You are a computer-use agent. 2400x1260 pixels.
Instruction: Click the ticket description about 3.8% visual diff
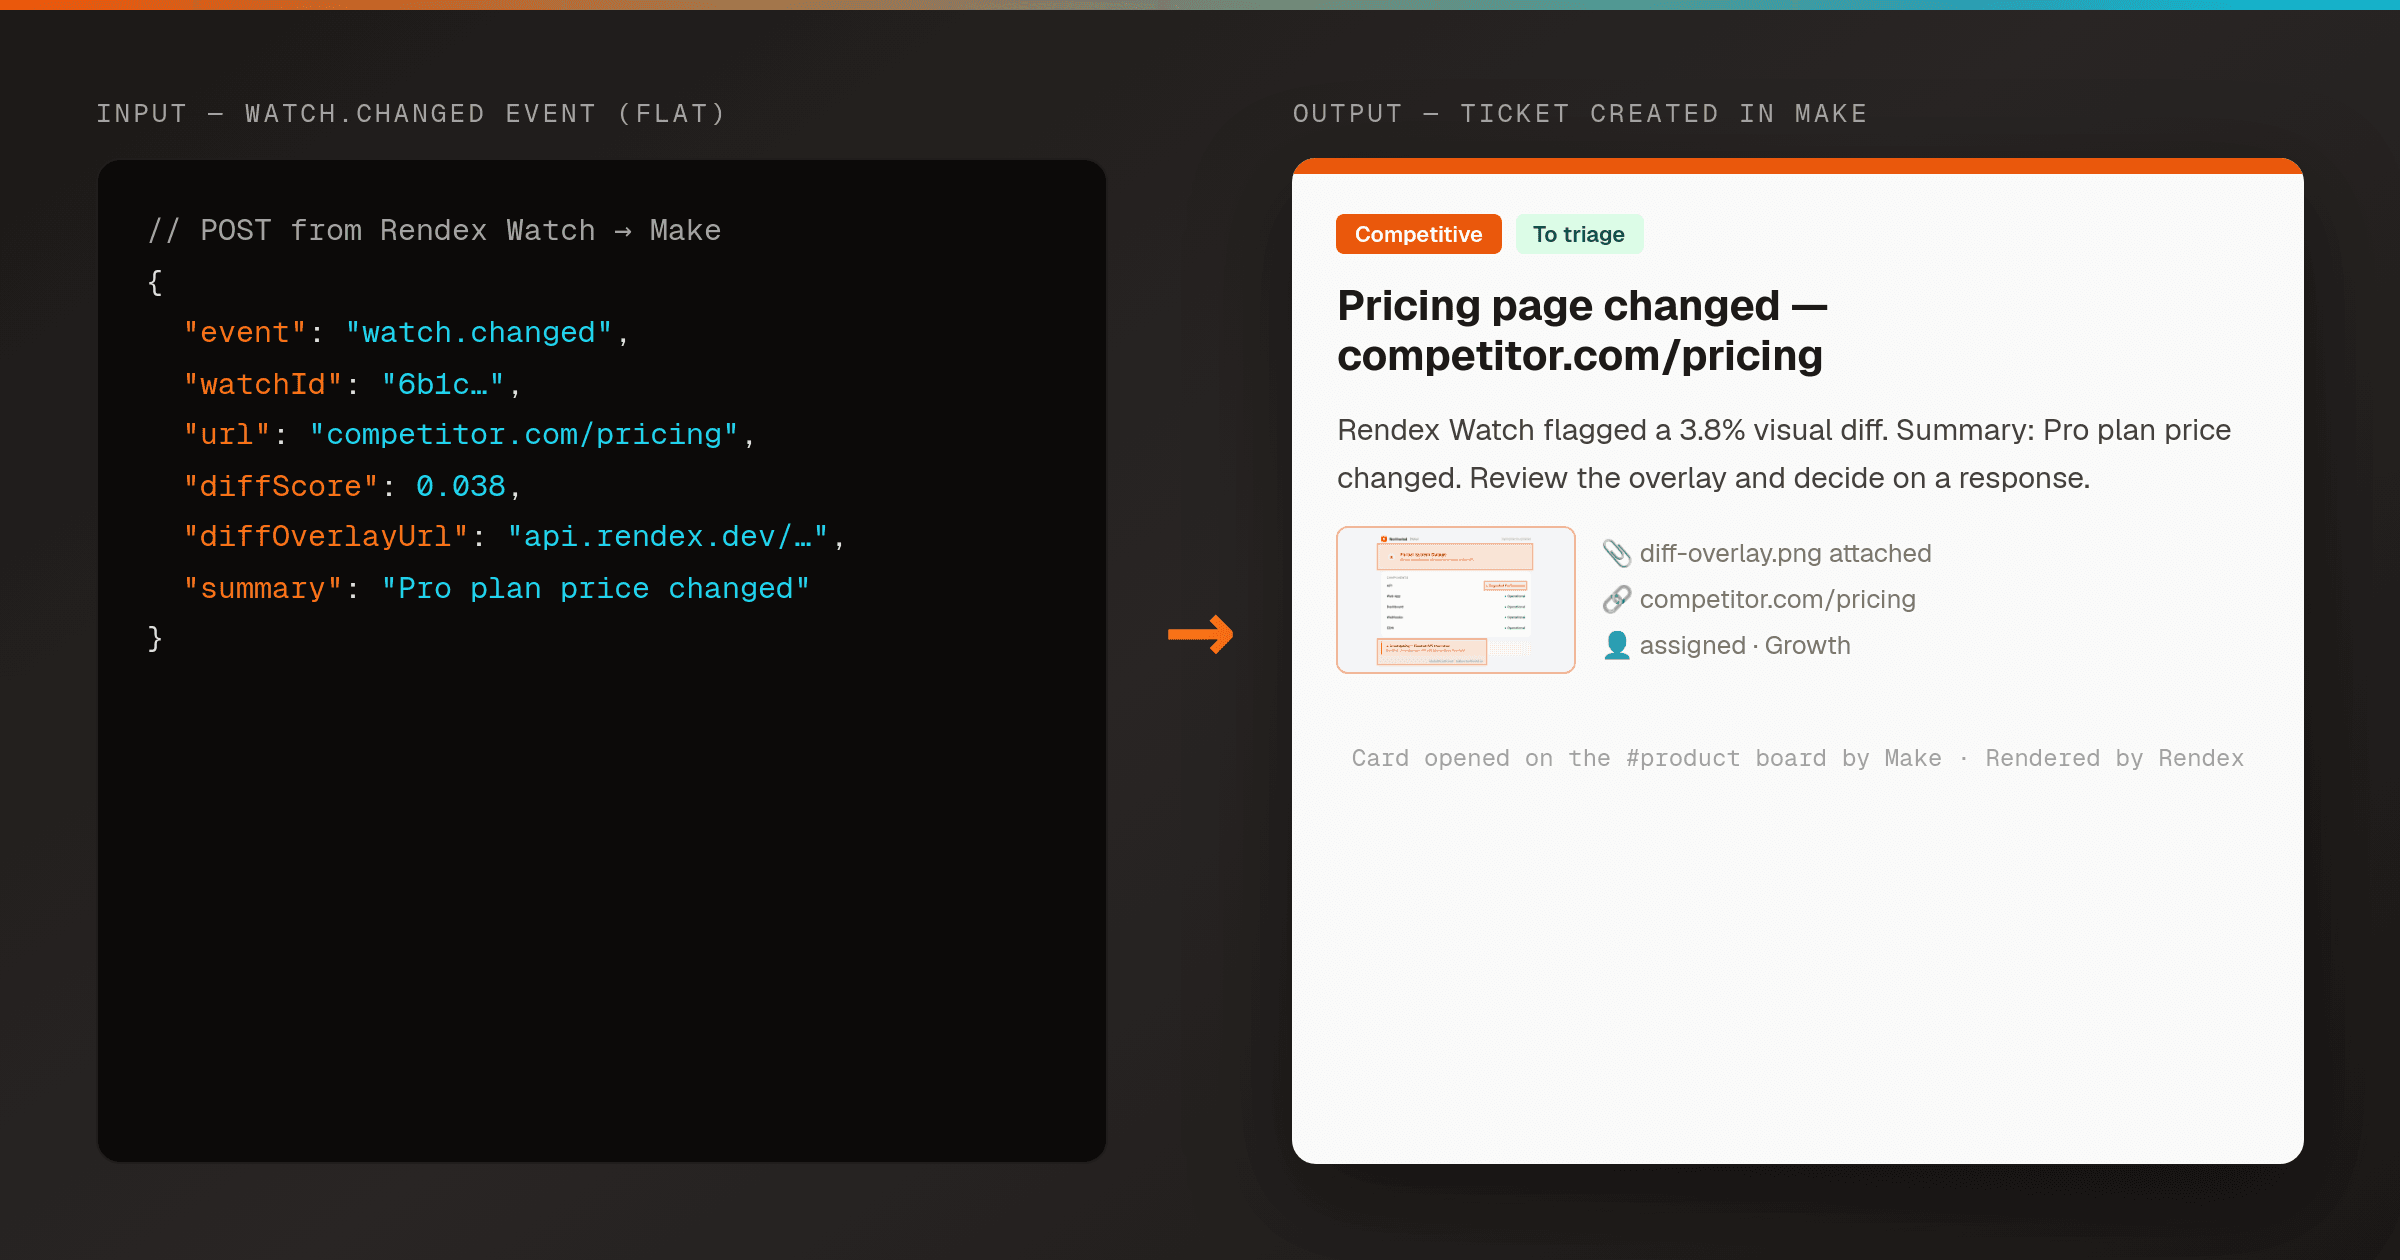[x=1784, y=454]
